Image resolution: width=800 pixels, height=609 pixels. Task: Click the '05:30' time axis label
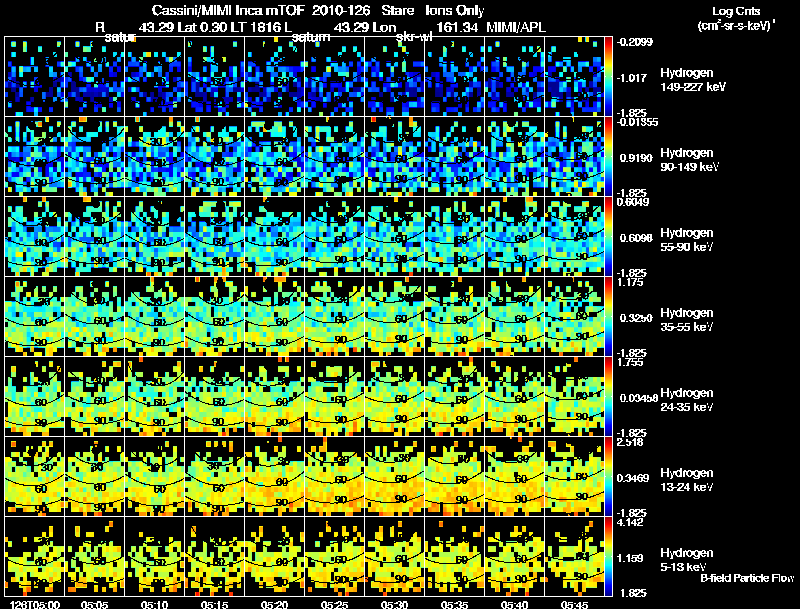(x=394, y=604)
